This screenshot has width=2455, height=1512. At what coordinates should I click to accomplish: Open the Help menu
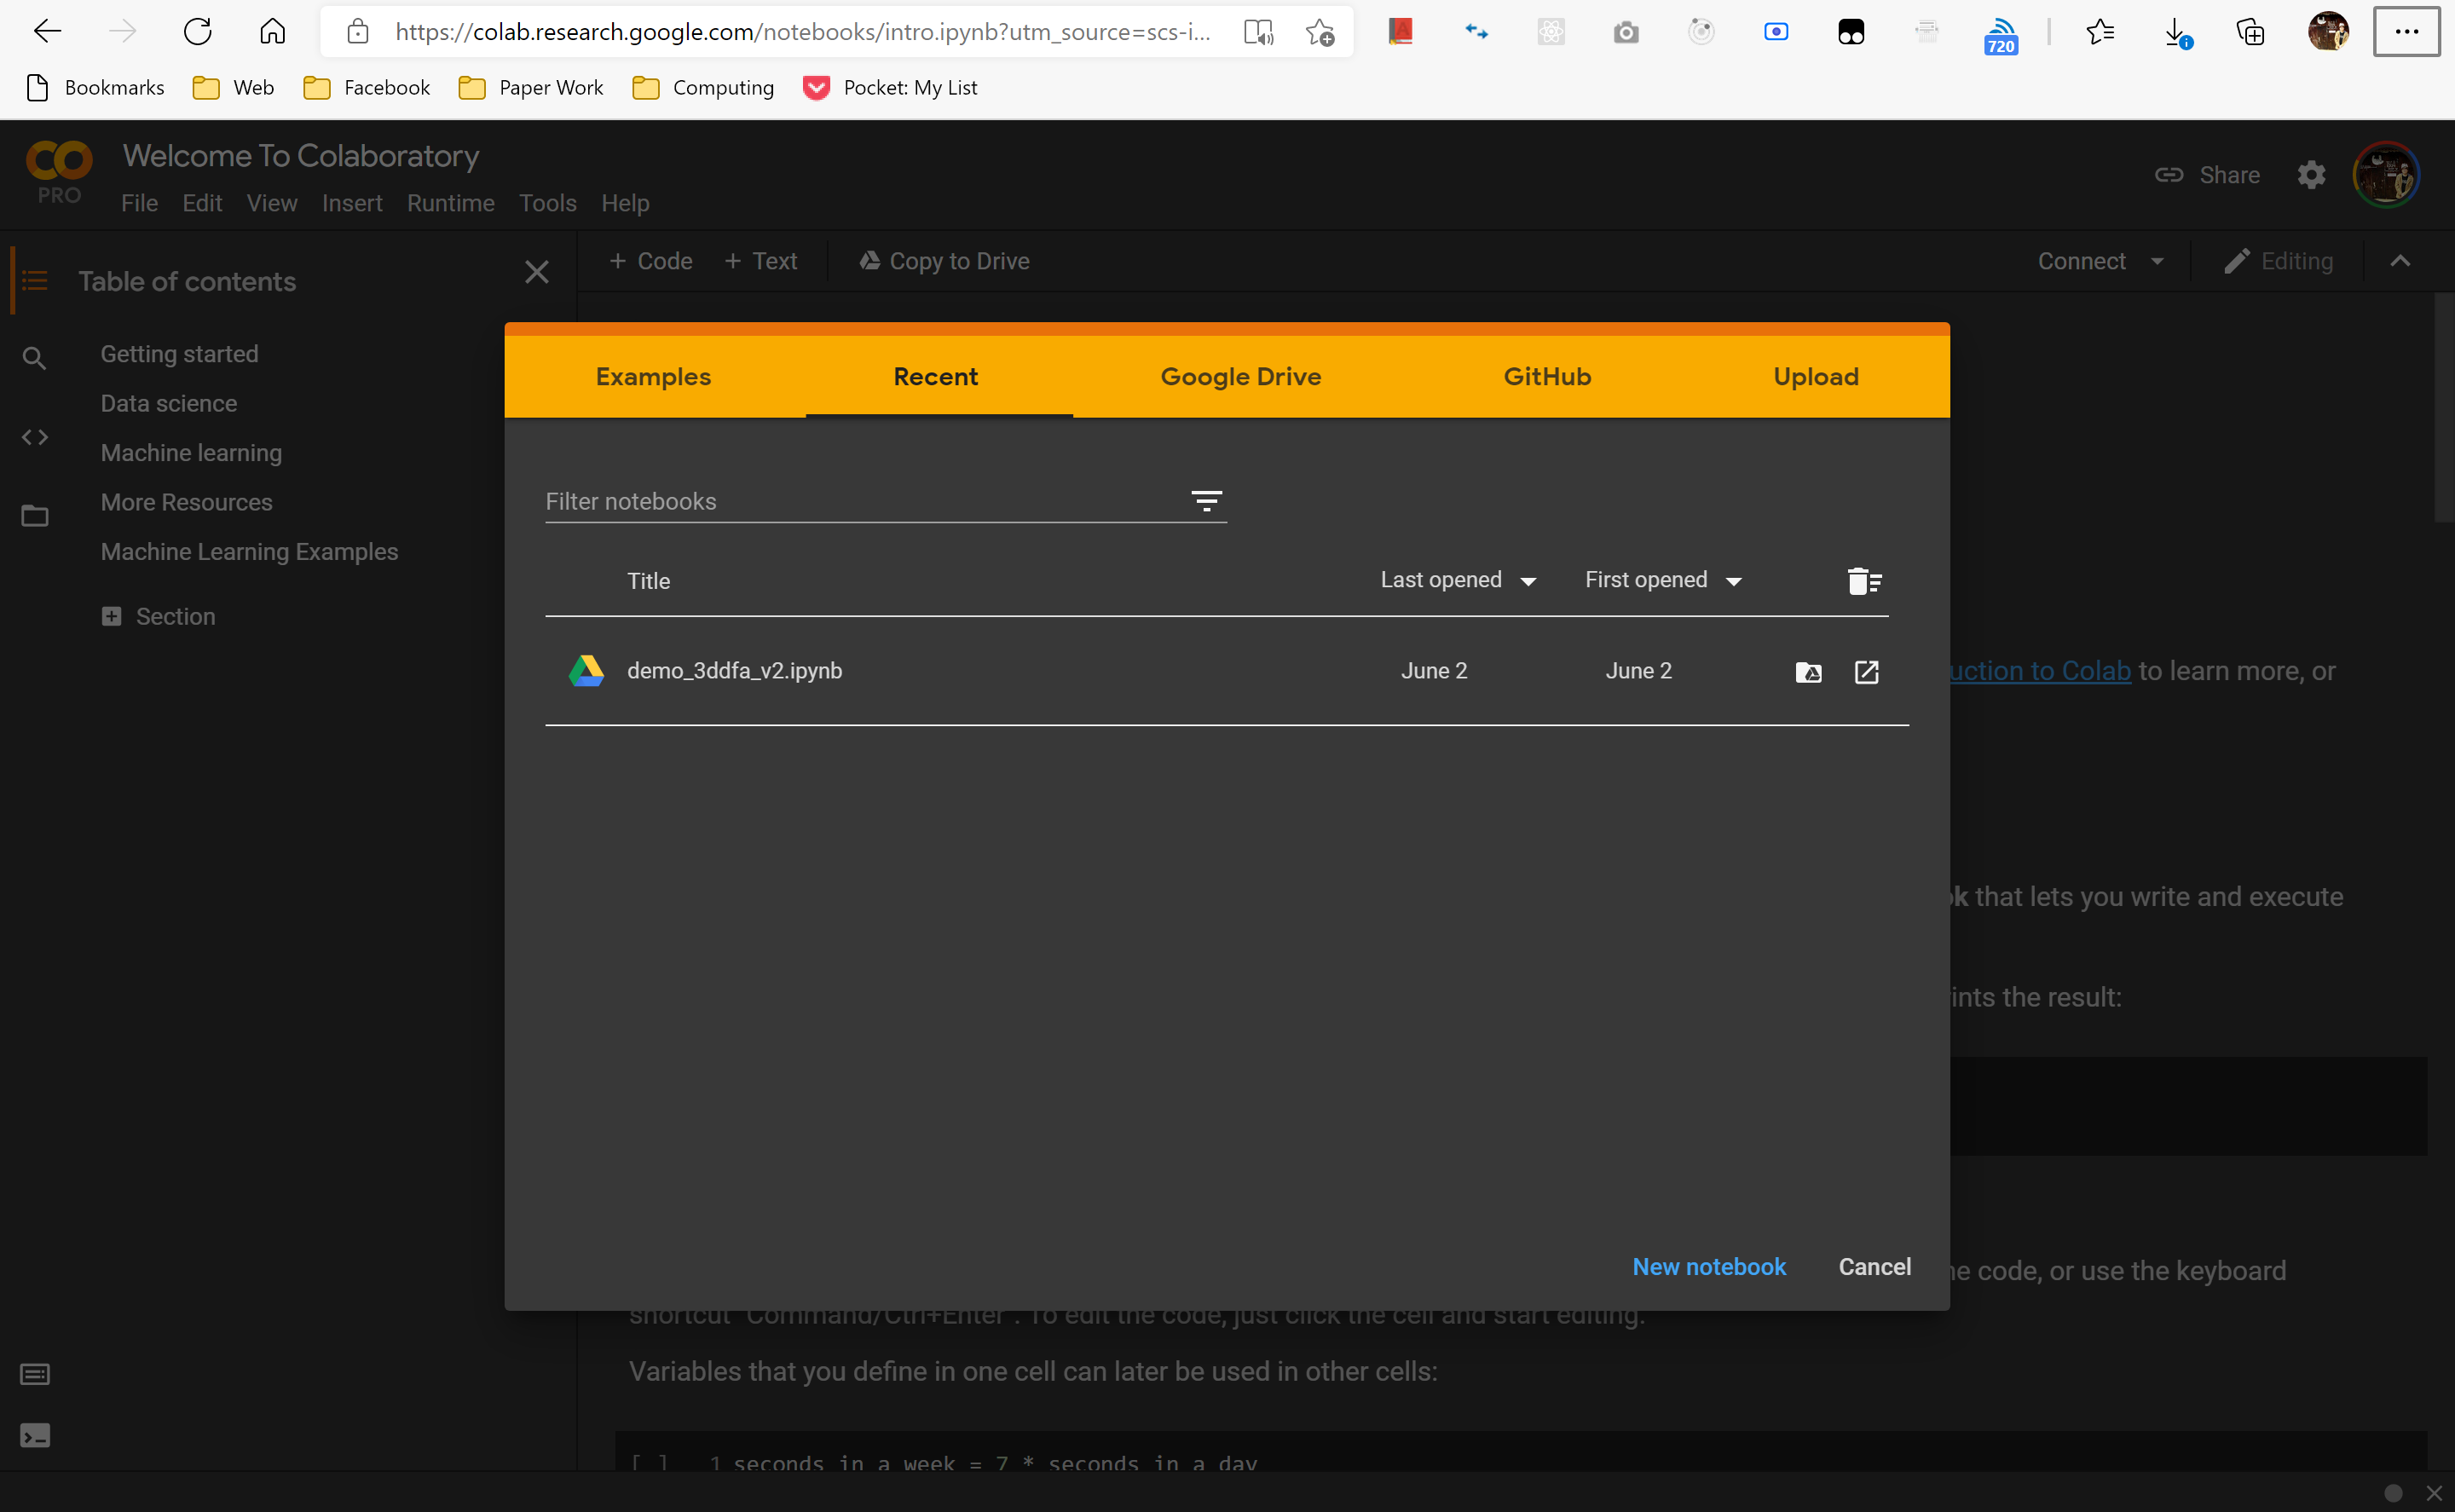point(625,203)
